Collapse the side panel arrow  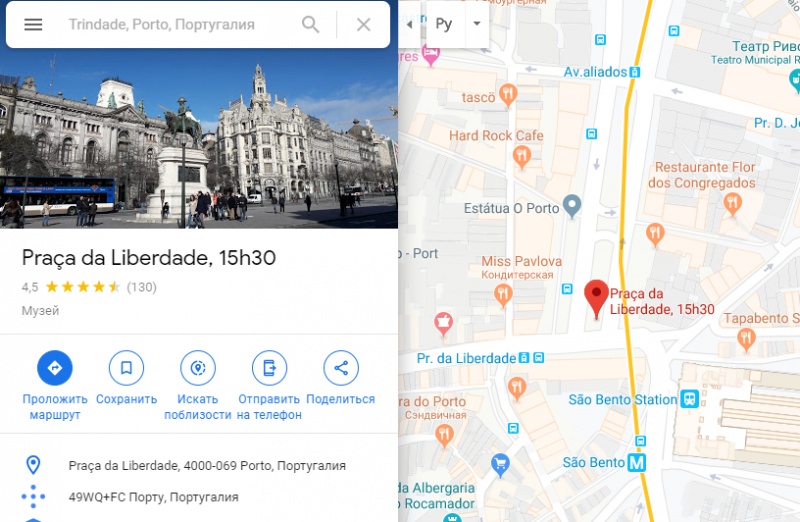click(x=409, y=24)
